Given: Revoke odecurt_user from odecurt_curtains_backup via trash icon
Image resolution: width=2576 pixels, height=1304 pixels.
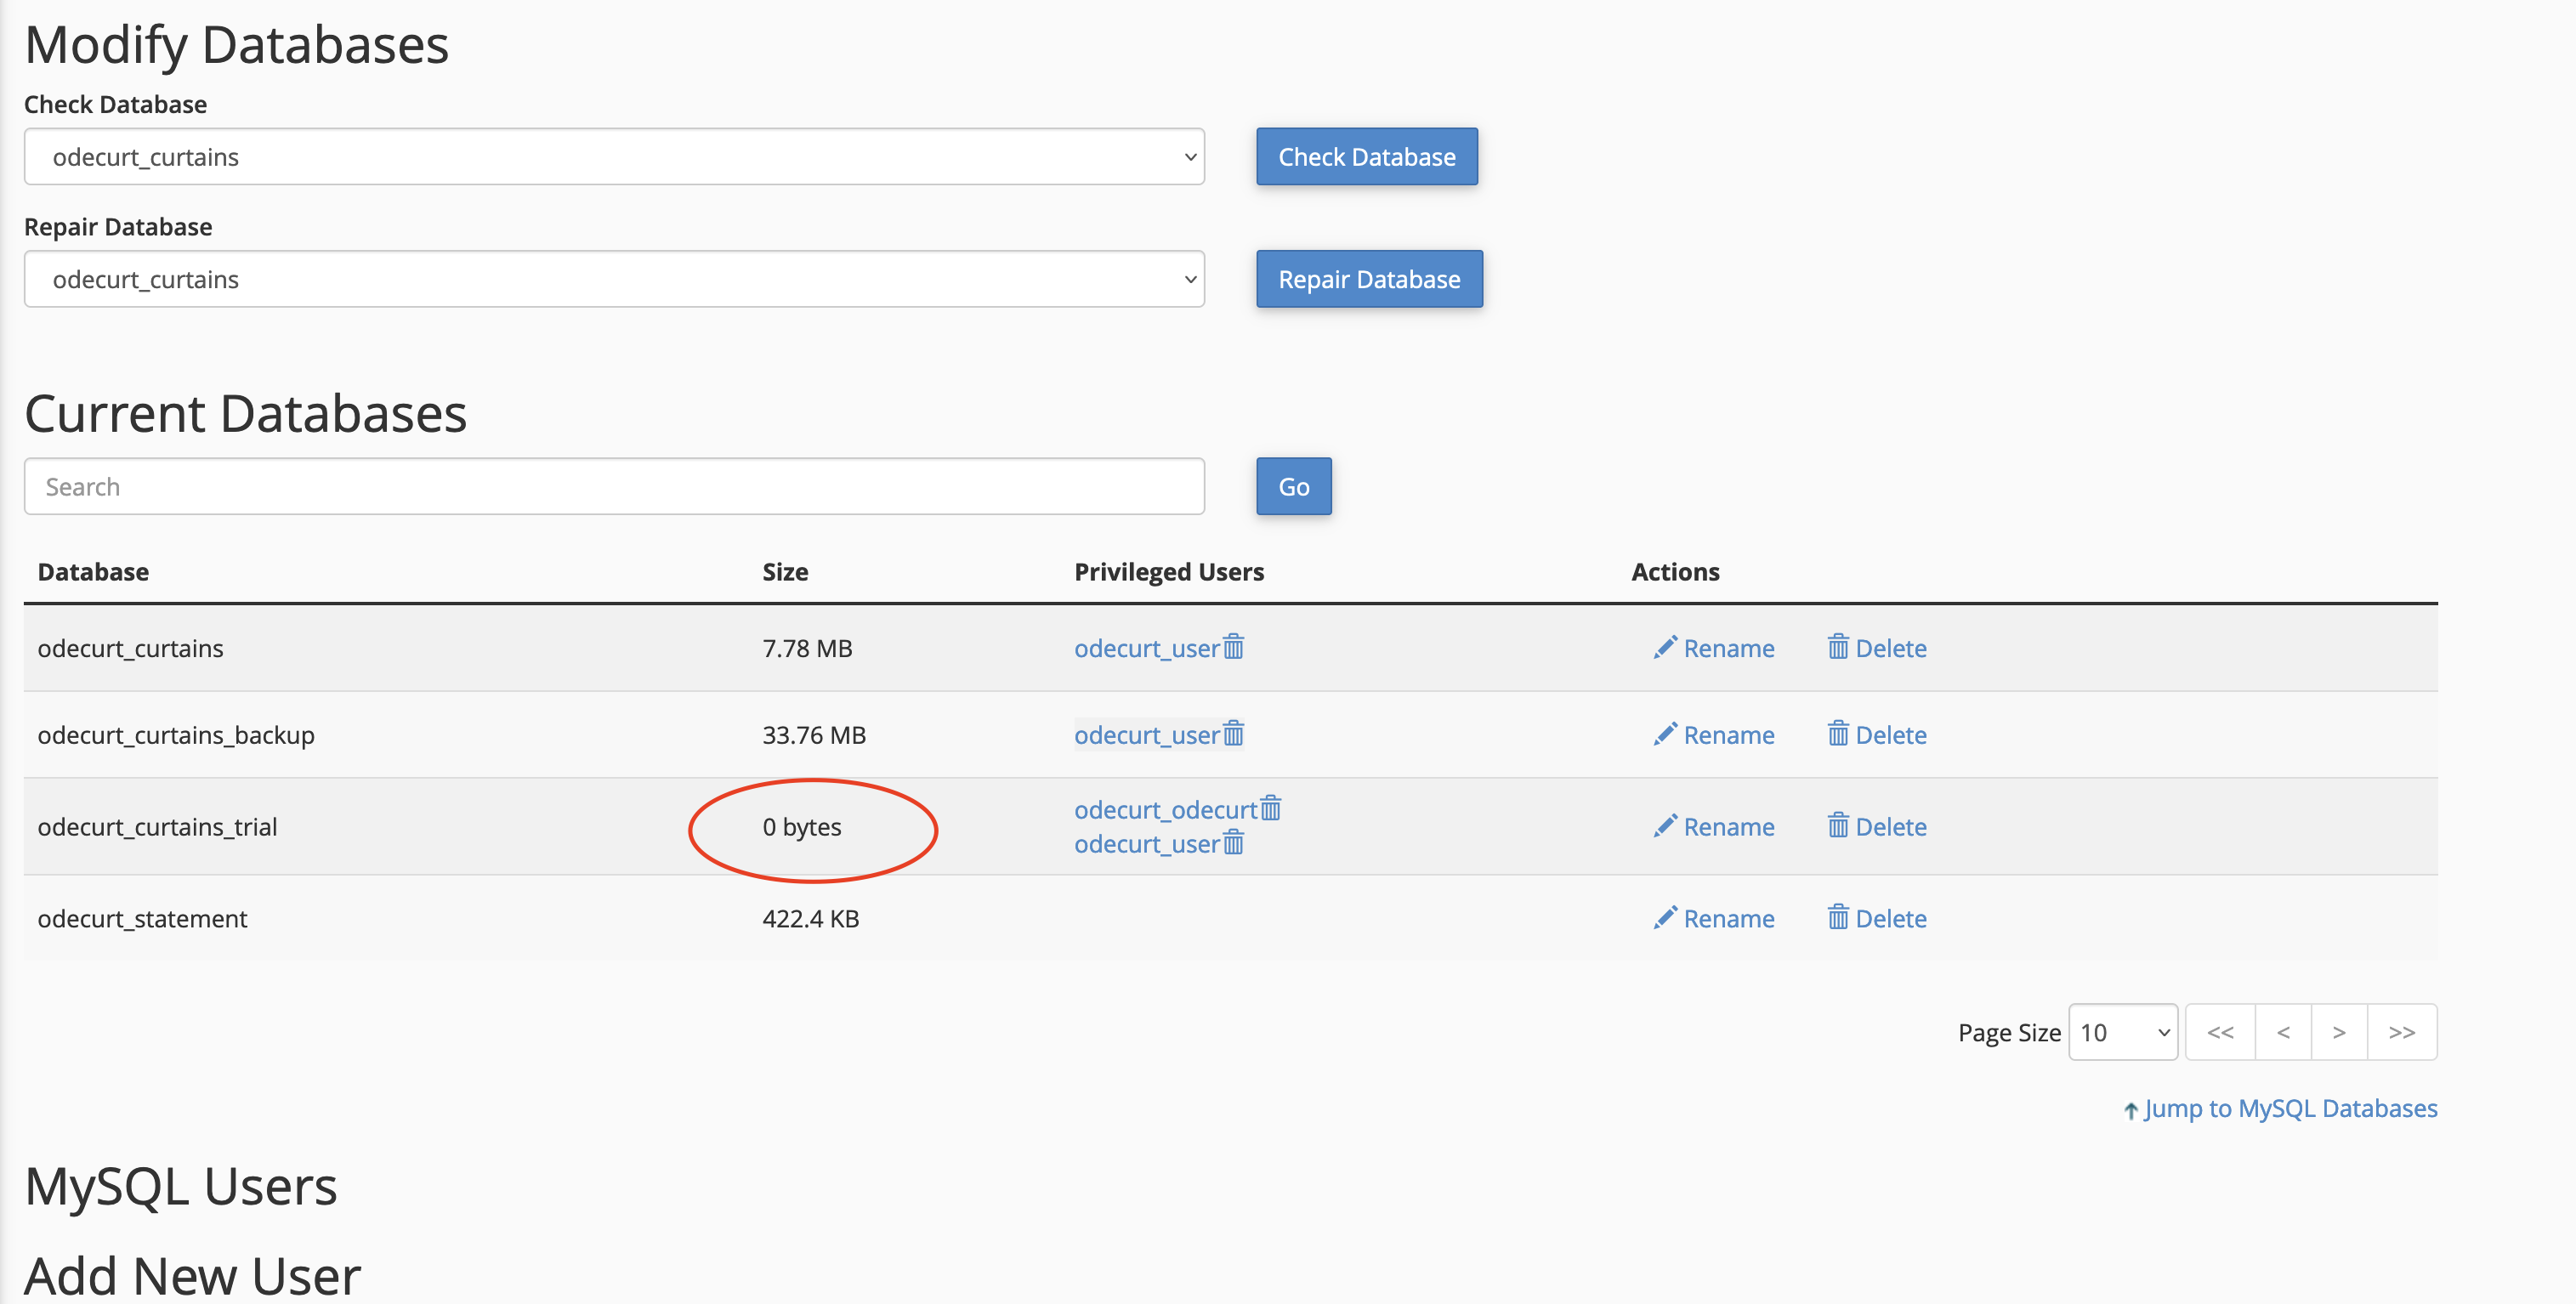Looking at the screenshot, I should pos(1234,734).
